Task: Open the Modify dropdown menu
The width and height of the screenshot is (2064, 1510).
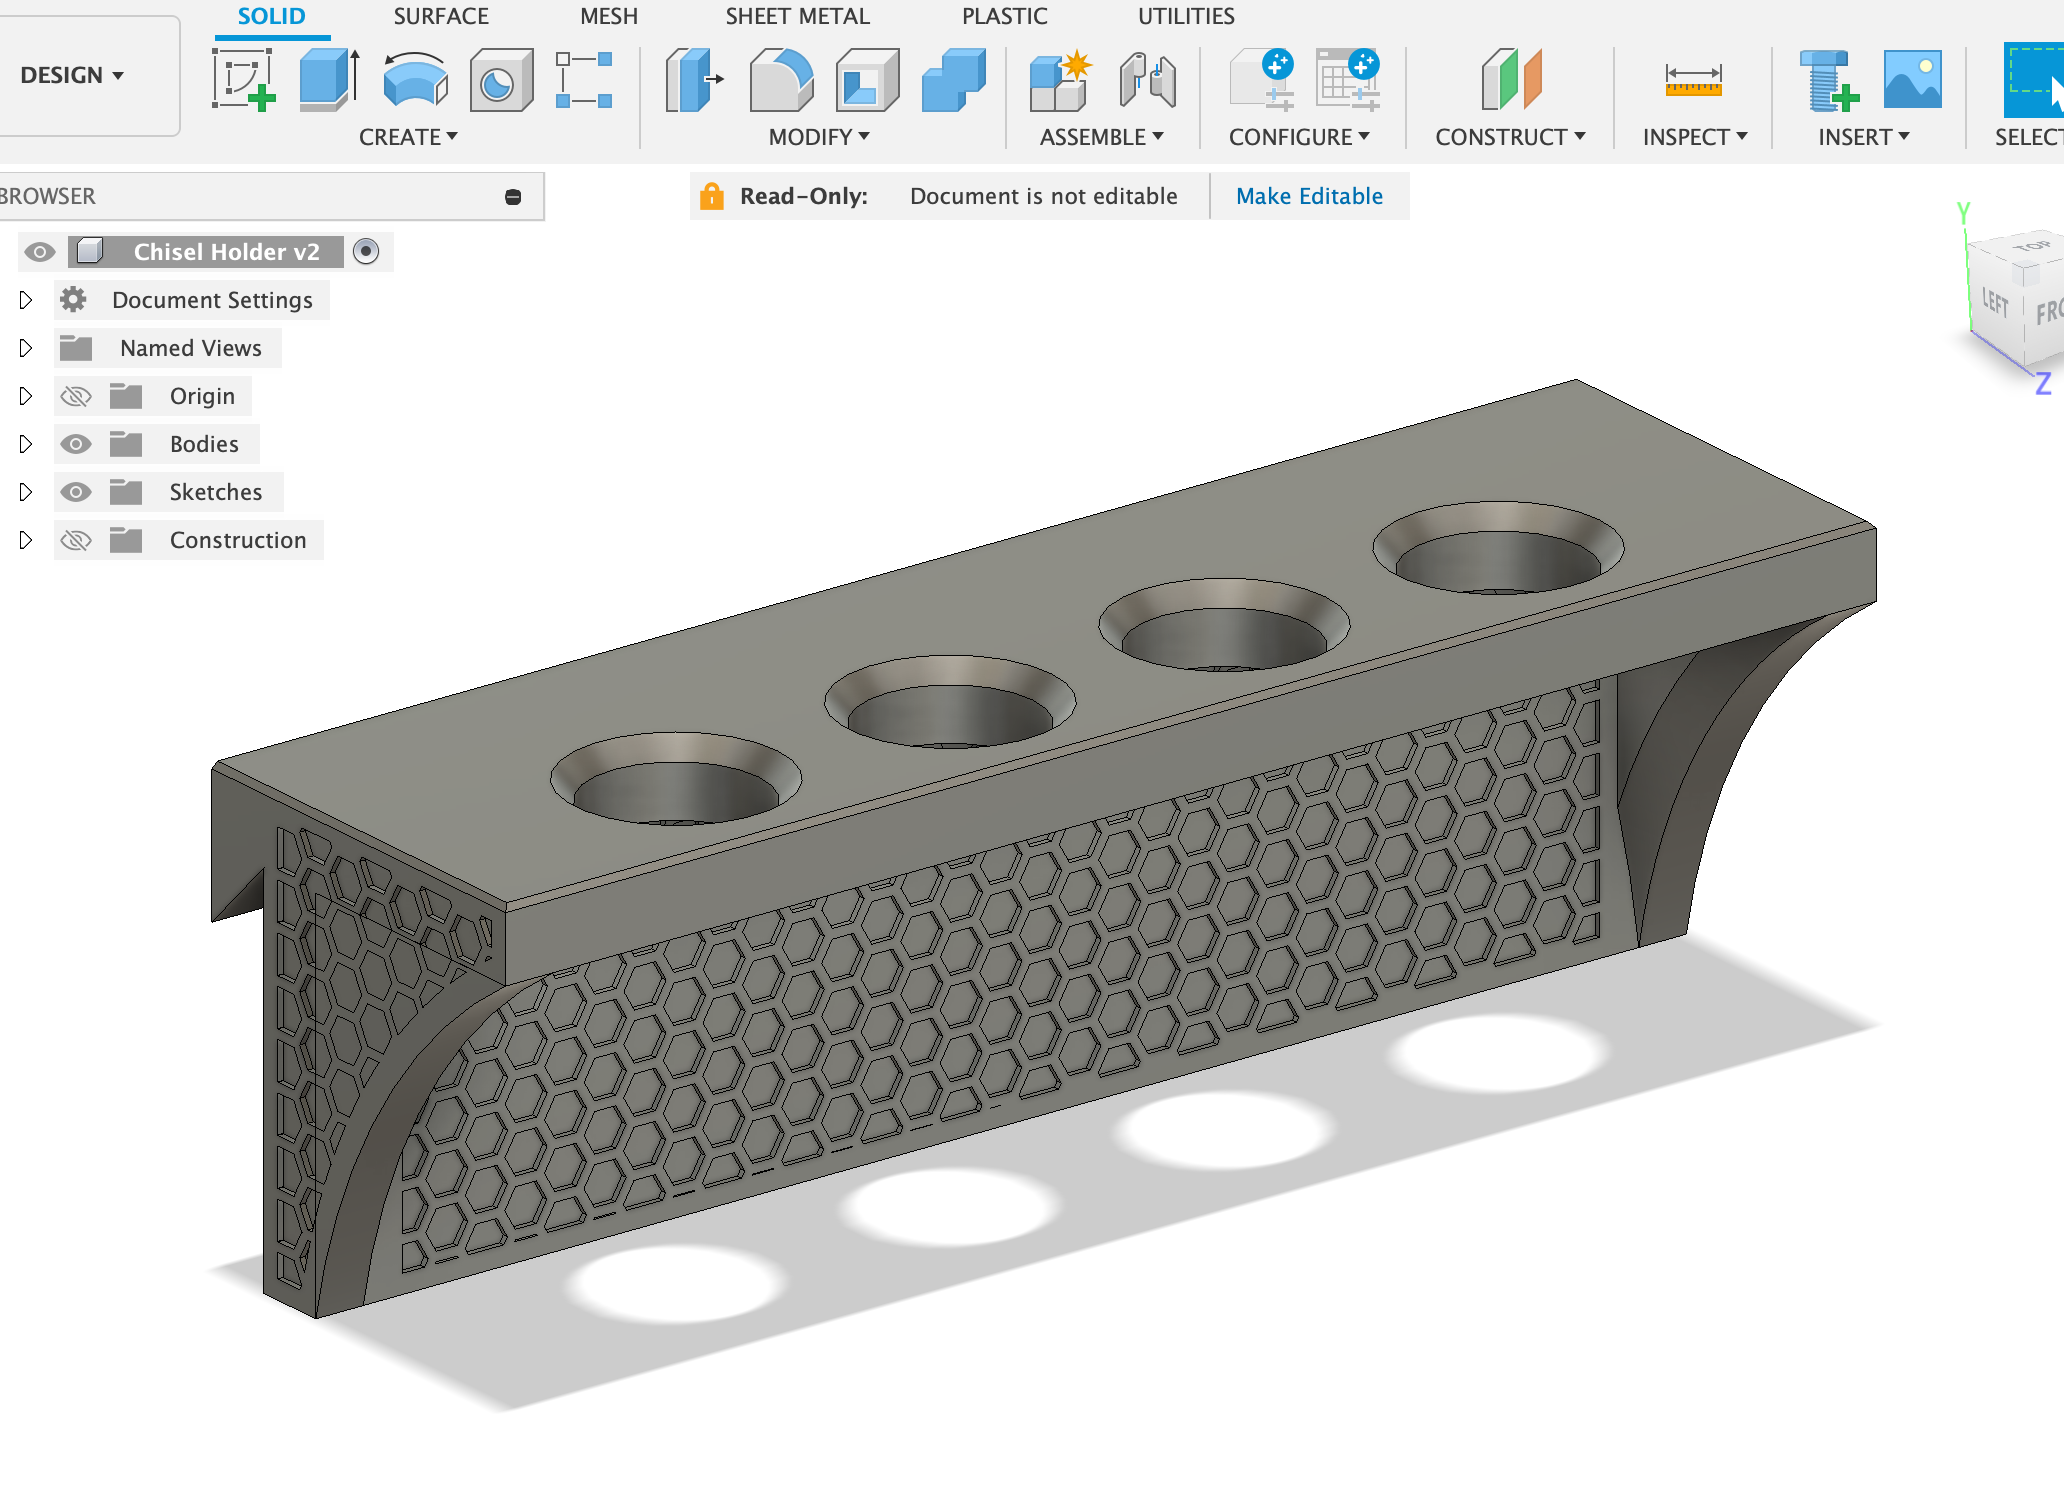Action: tap(819, 137)
